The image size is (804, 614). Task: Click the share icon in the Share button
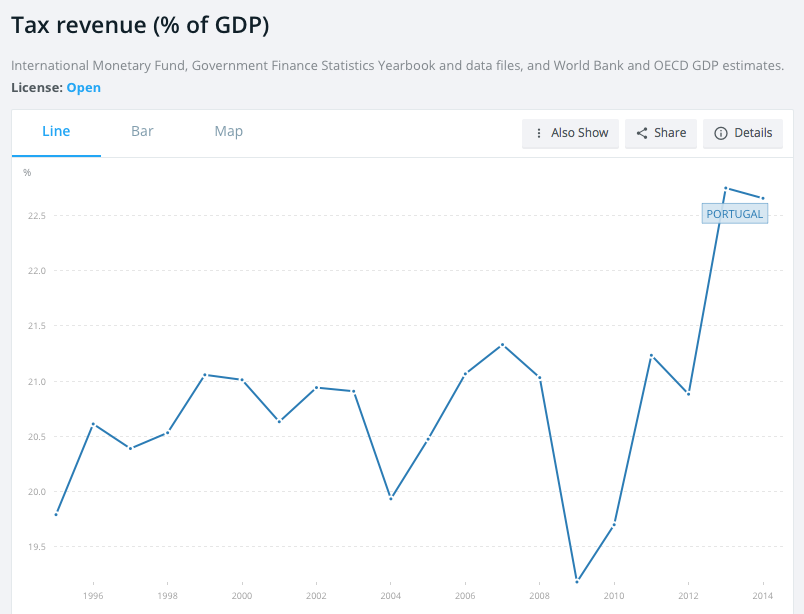pos(642,133)
